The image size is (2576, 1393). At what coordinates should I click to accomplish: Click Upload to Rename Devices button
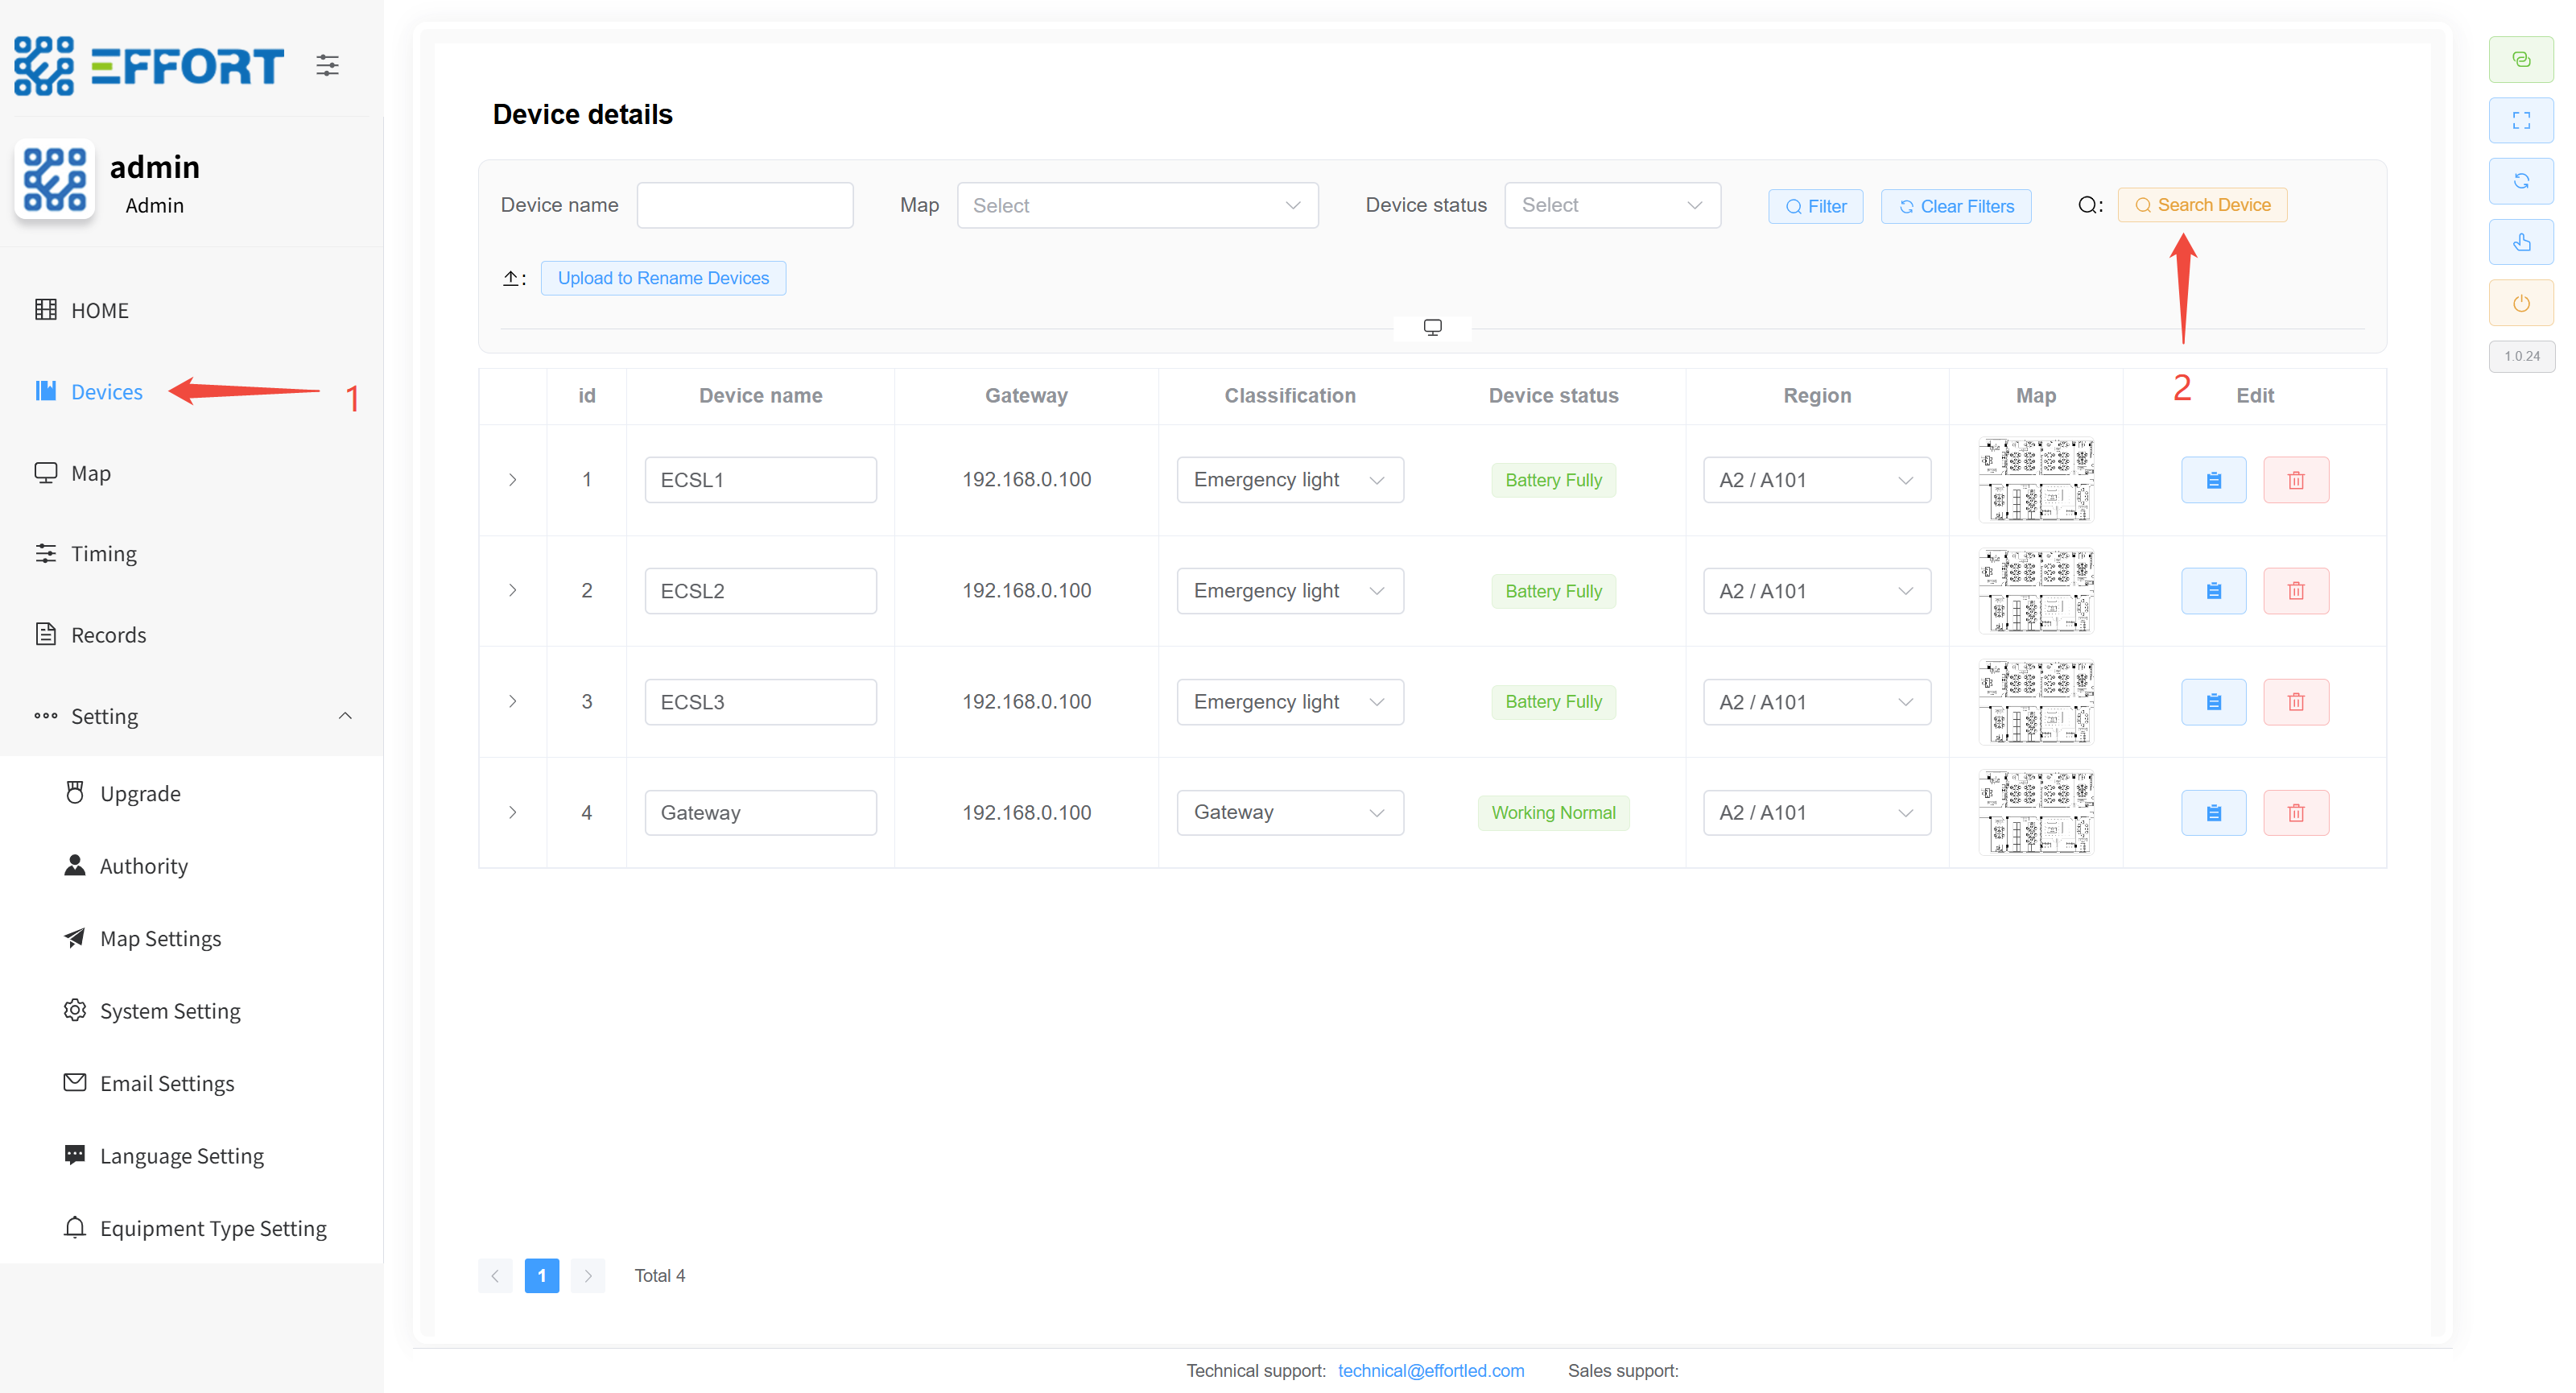click(x=663, y=278)
